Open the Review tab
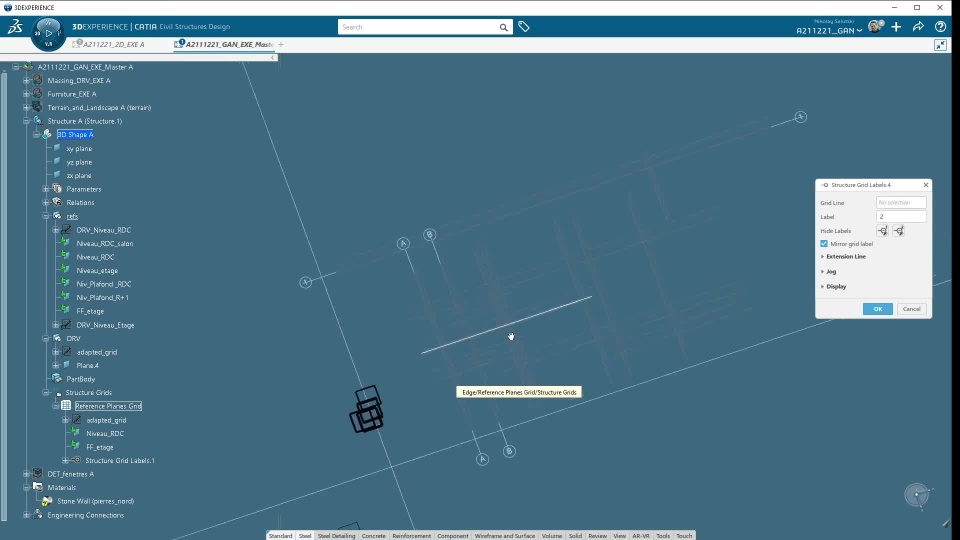This screenshot has height=540, width=960. [x=597, y=536]
